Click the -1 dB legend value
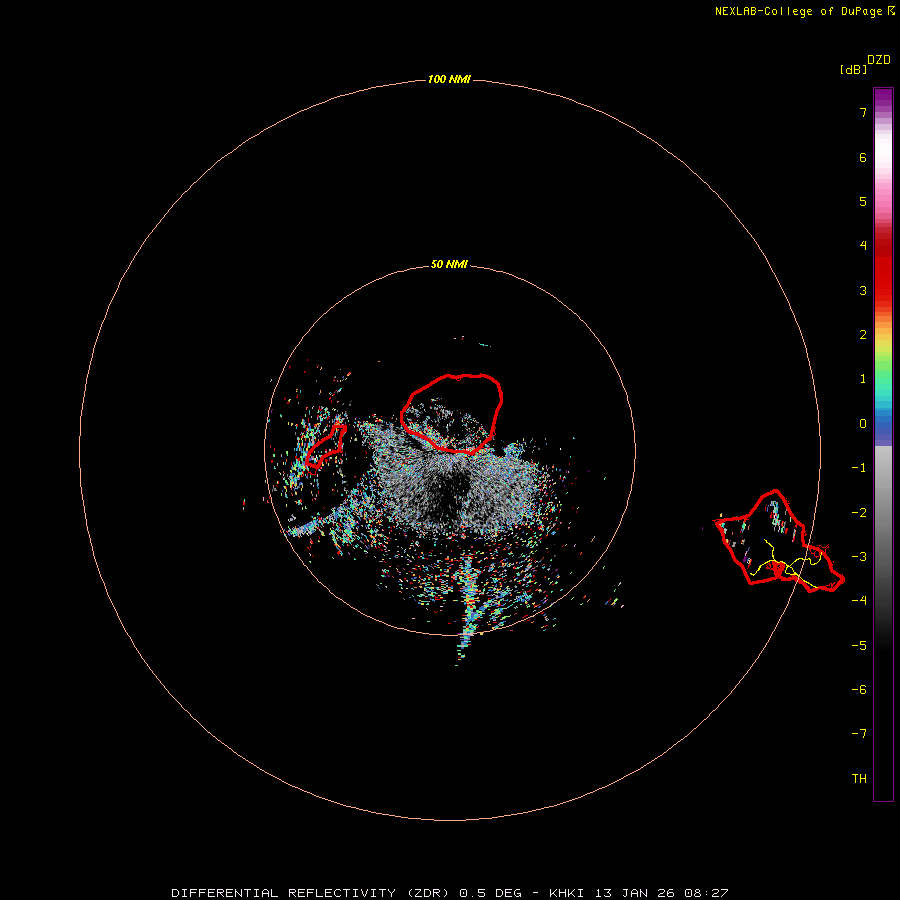 [859, 468]
